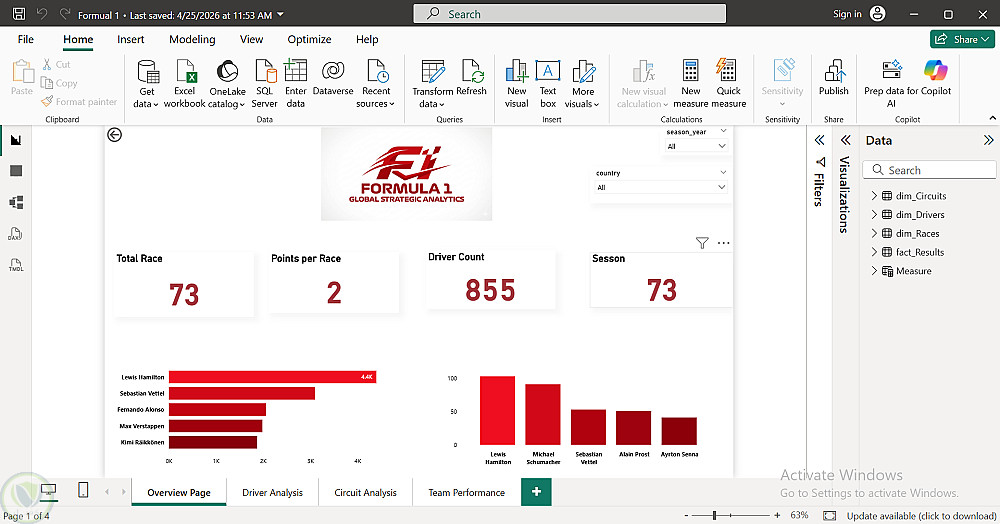Go to Driver Analysis page tab
The image size is (1000, 524).
tap(272, 493)
